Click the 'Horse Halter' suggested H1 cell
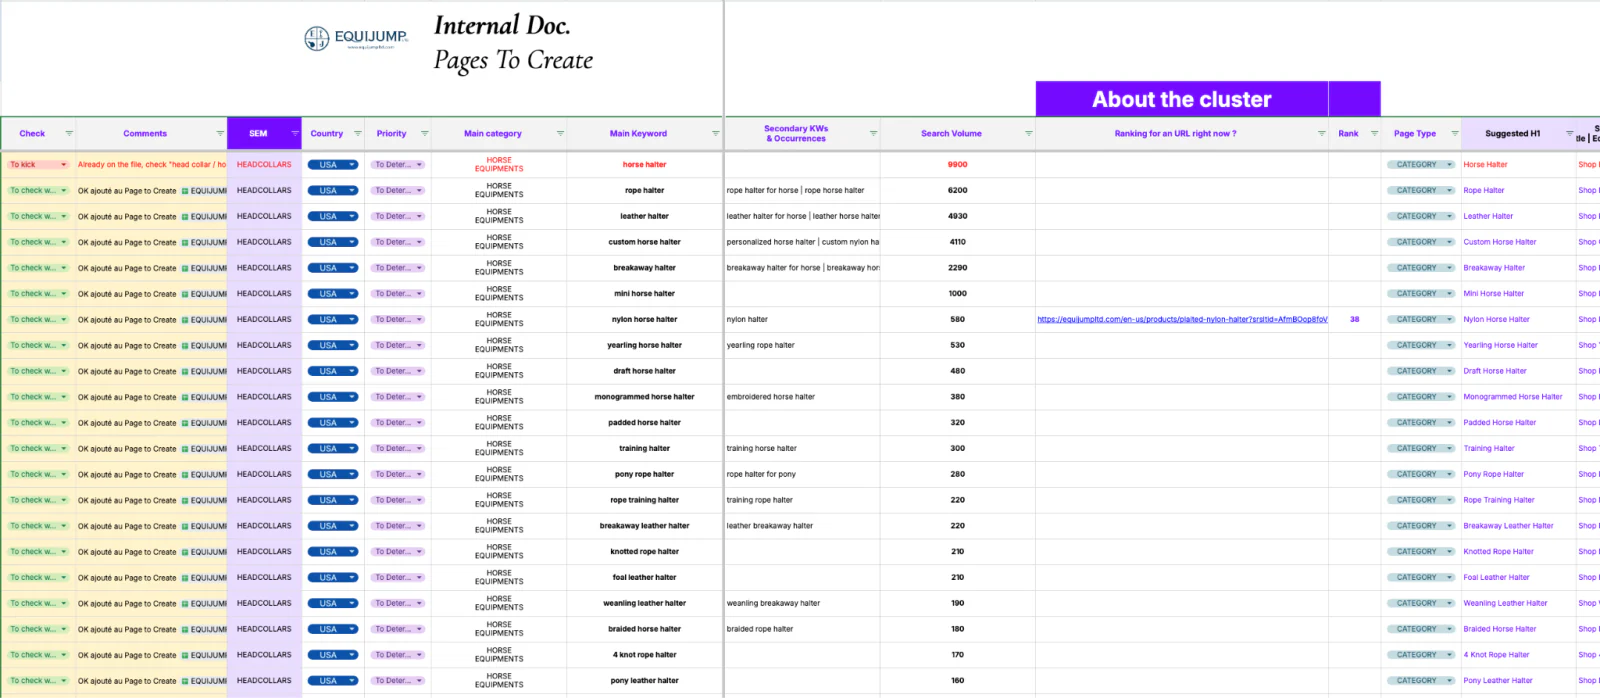This screenshot has height=698, width=1600. point(1518,165)
